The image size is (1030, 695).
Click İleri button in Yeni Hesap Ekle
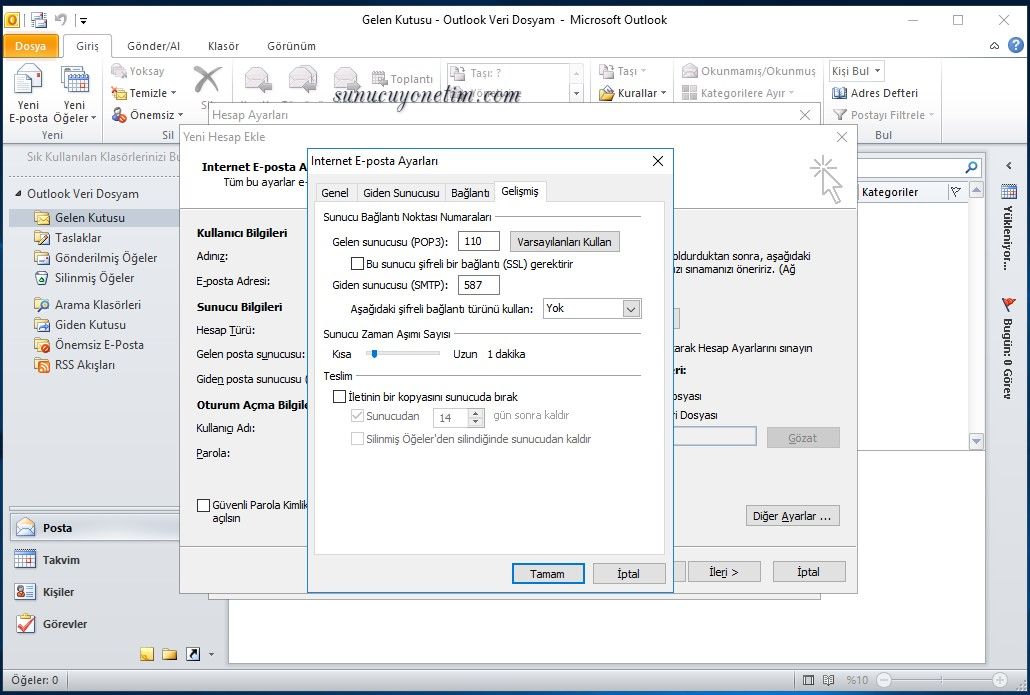pos(724,572)
